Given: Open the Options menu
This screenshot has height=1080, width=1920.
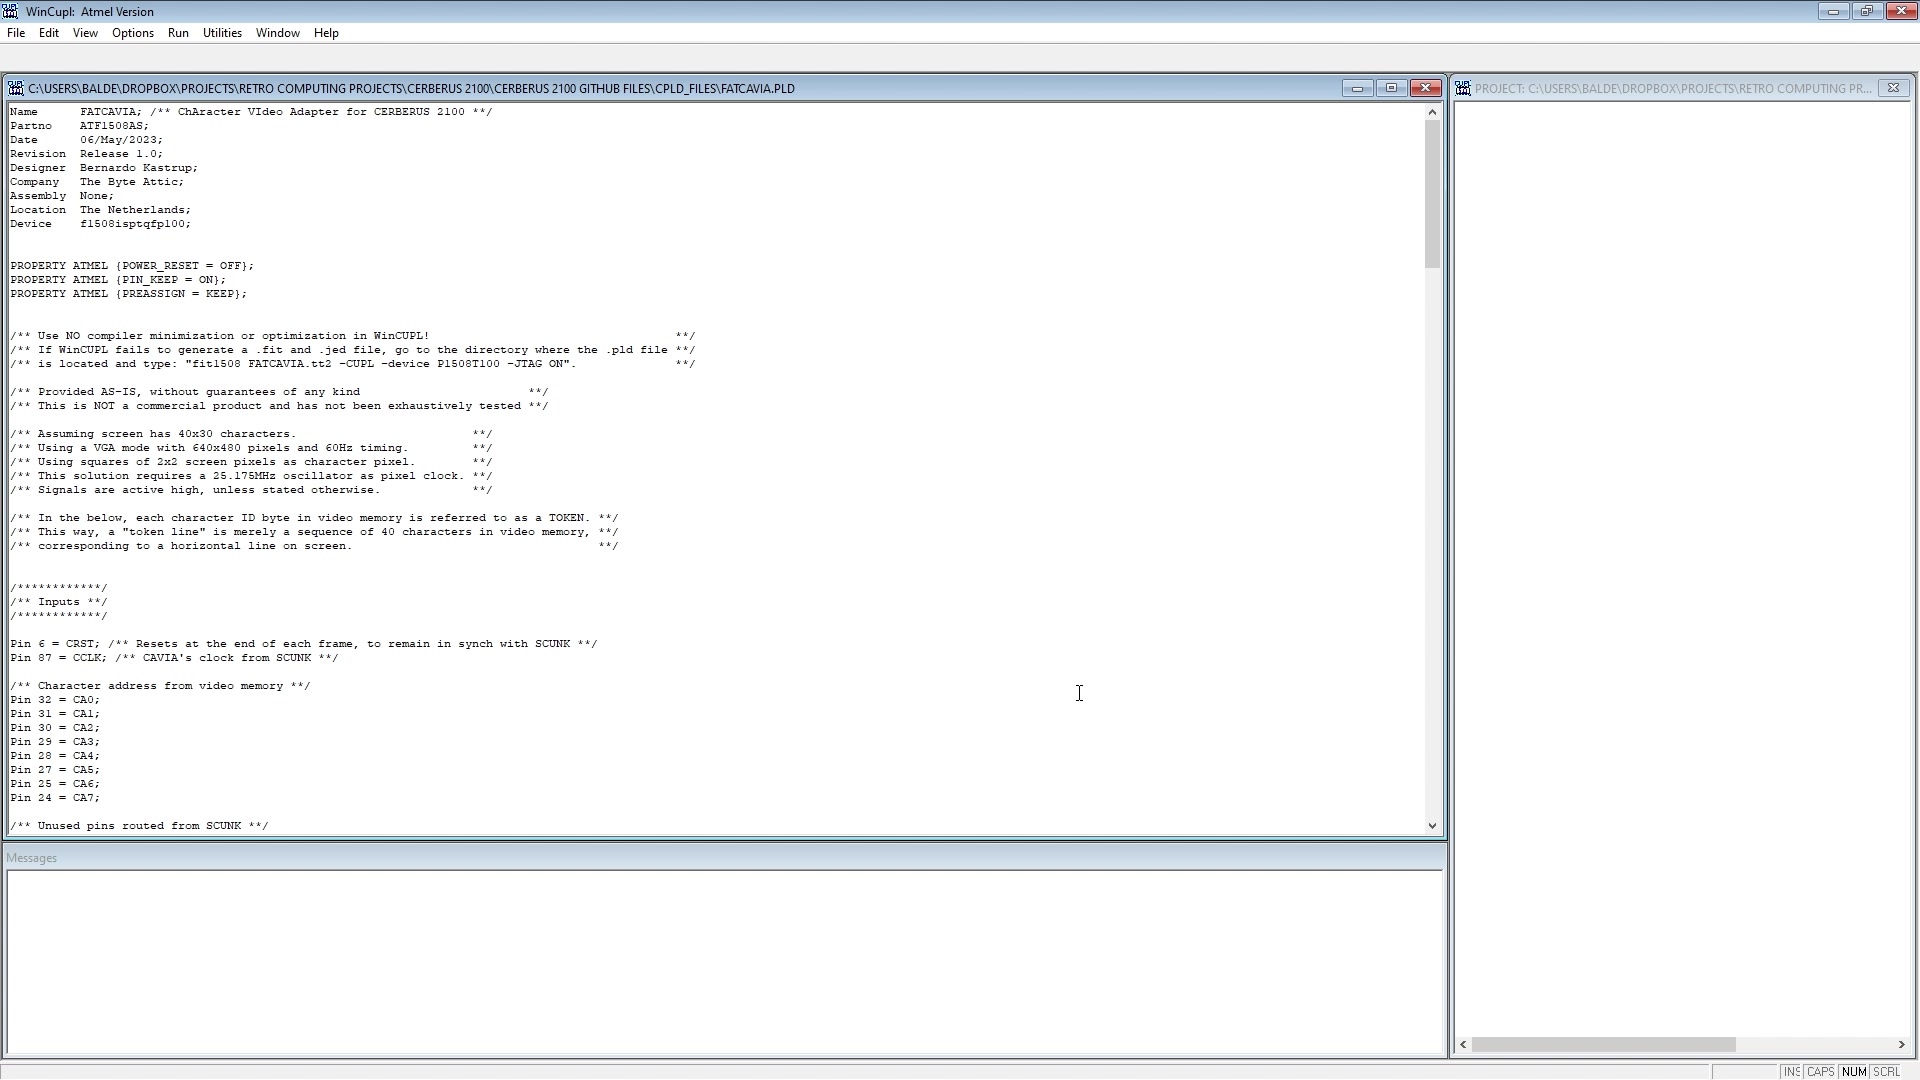Looking at the screenshot, I should coord(133,33).
